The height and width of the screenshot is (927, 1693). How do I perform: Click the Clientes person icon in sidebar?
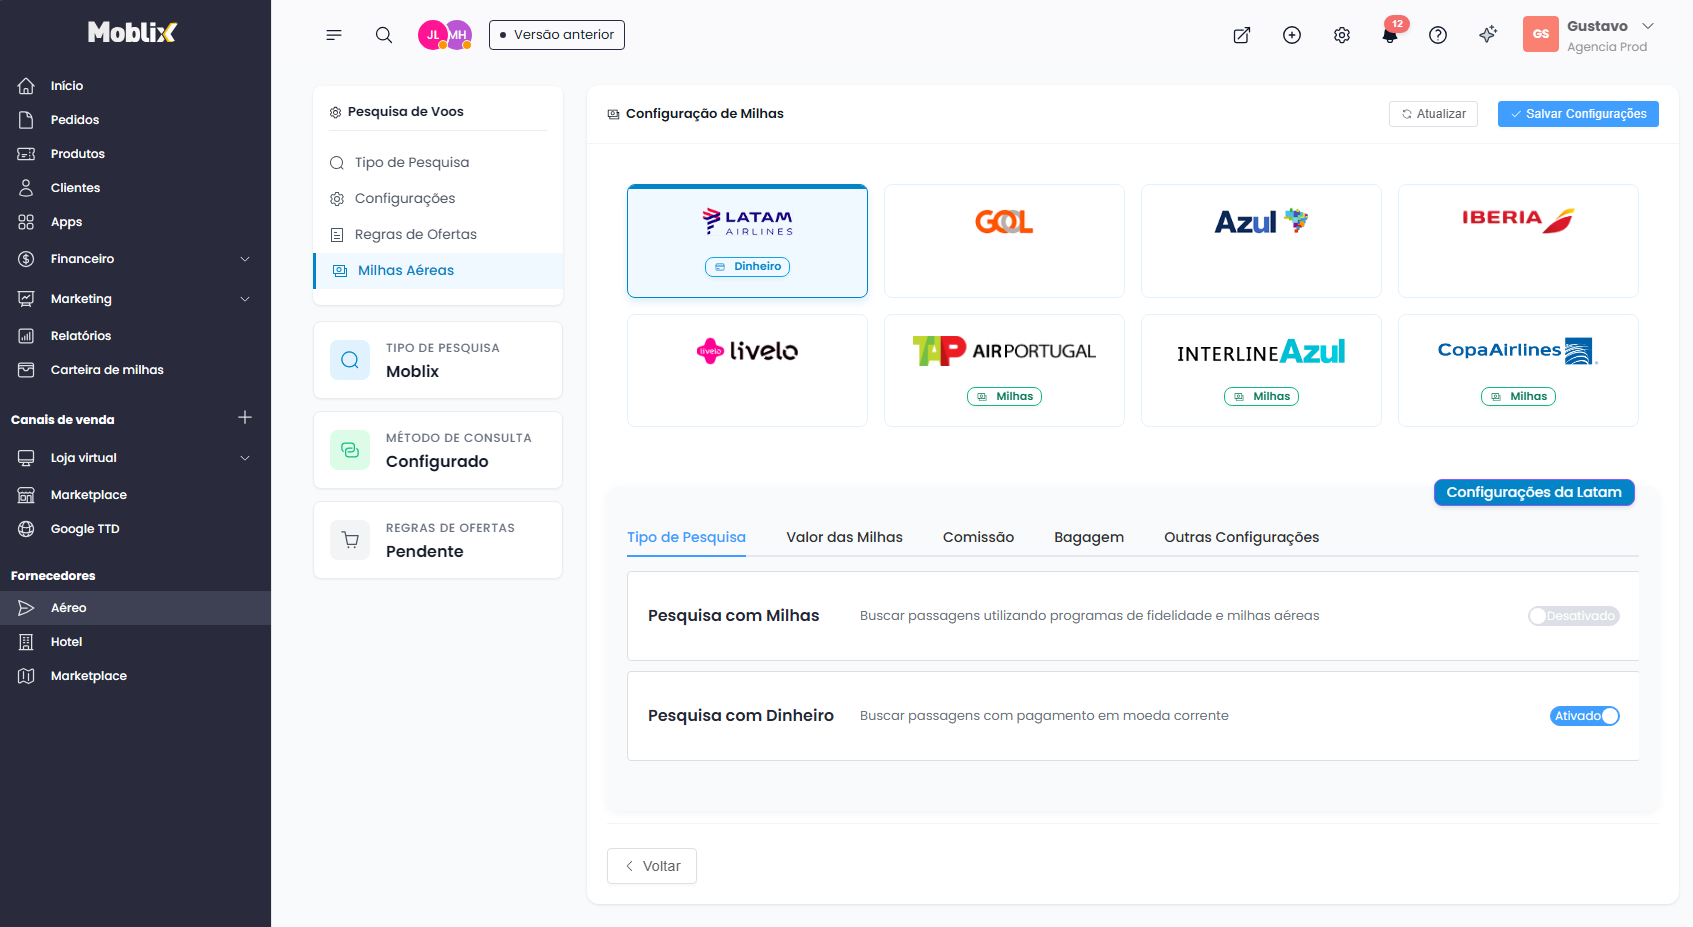pyautogui.click(x=27, y=188)
